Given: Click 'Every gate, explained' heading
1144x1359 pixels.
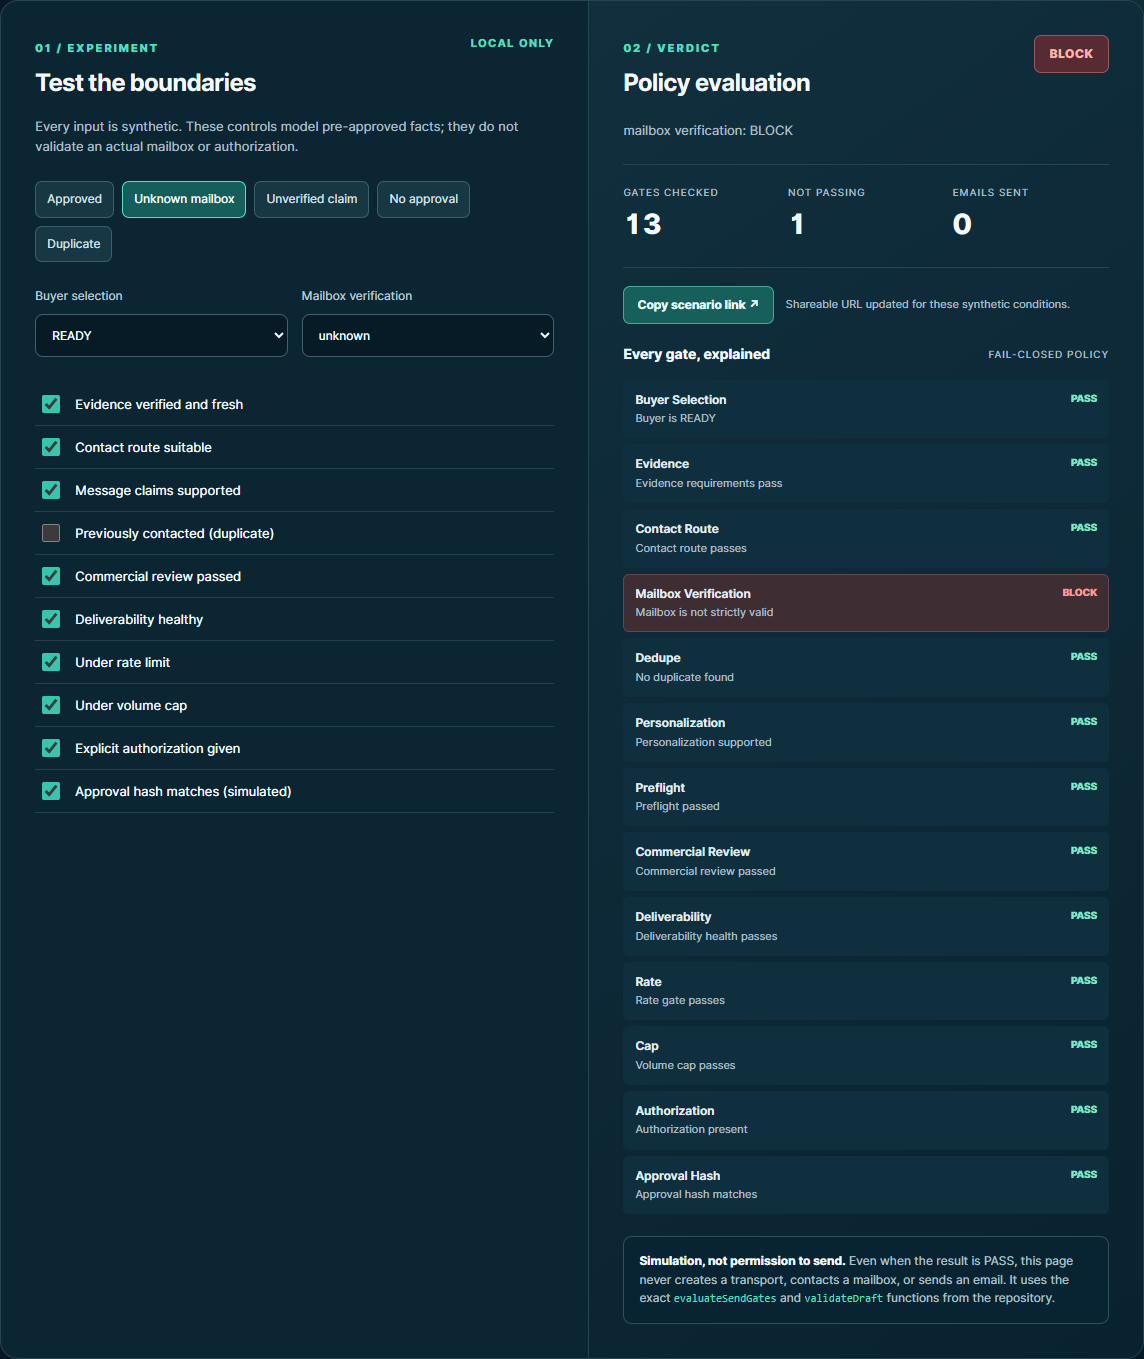Looking at the screenshot, I should (697, 354).
